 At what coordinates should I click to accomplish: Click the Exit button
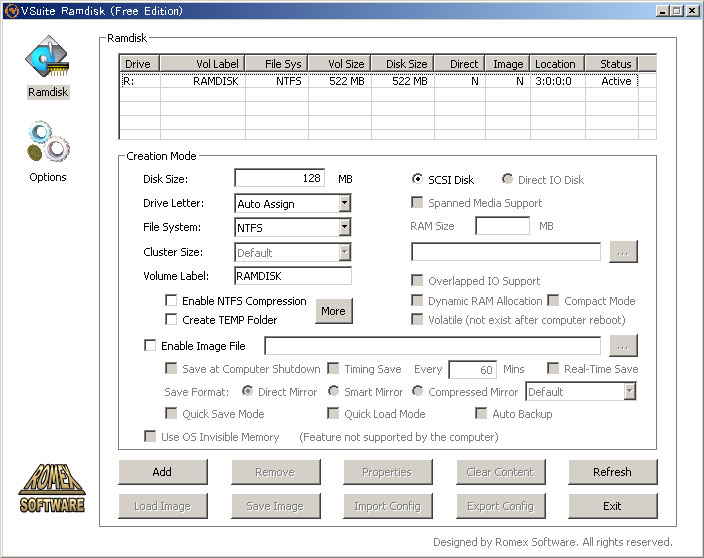pyautogui.click(x=613, y=506)
